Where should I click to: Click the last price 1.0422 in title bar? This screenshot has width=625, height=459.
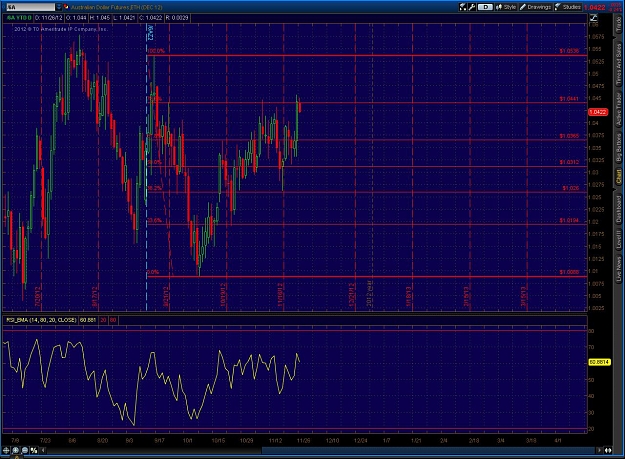click(594, 7)
